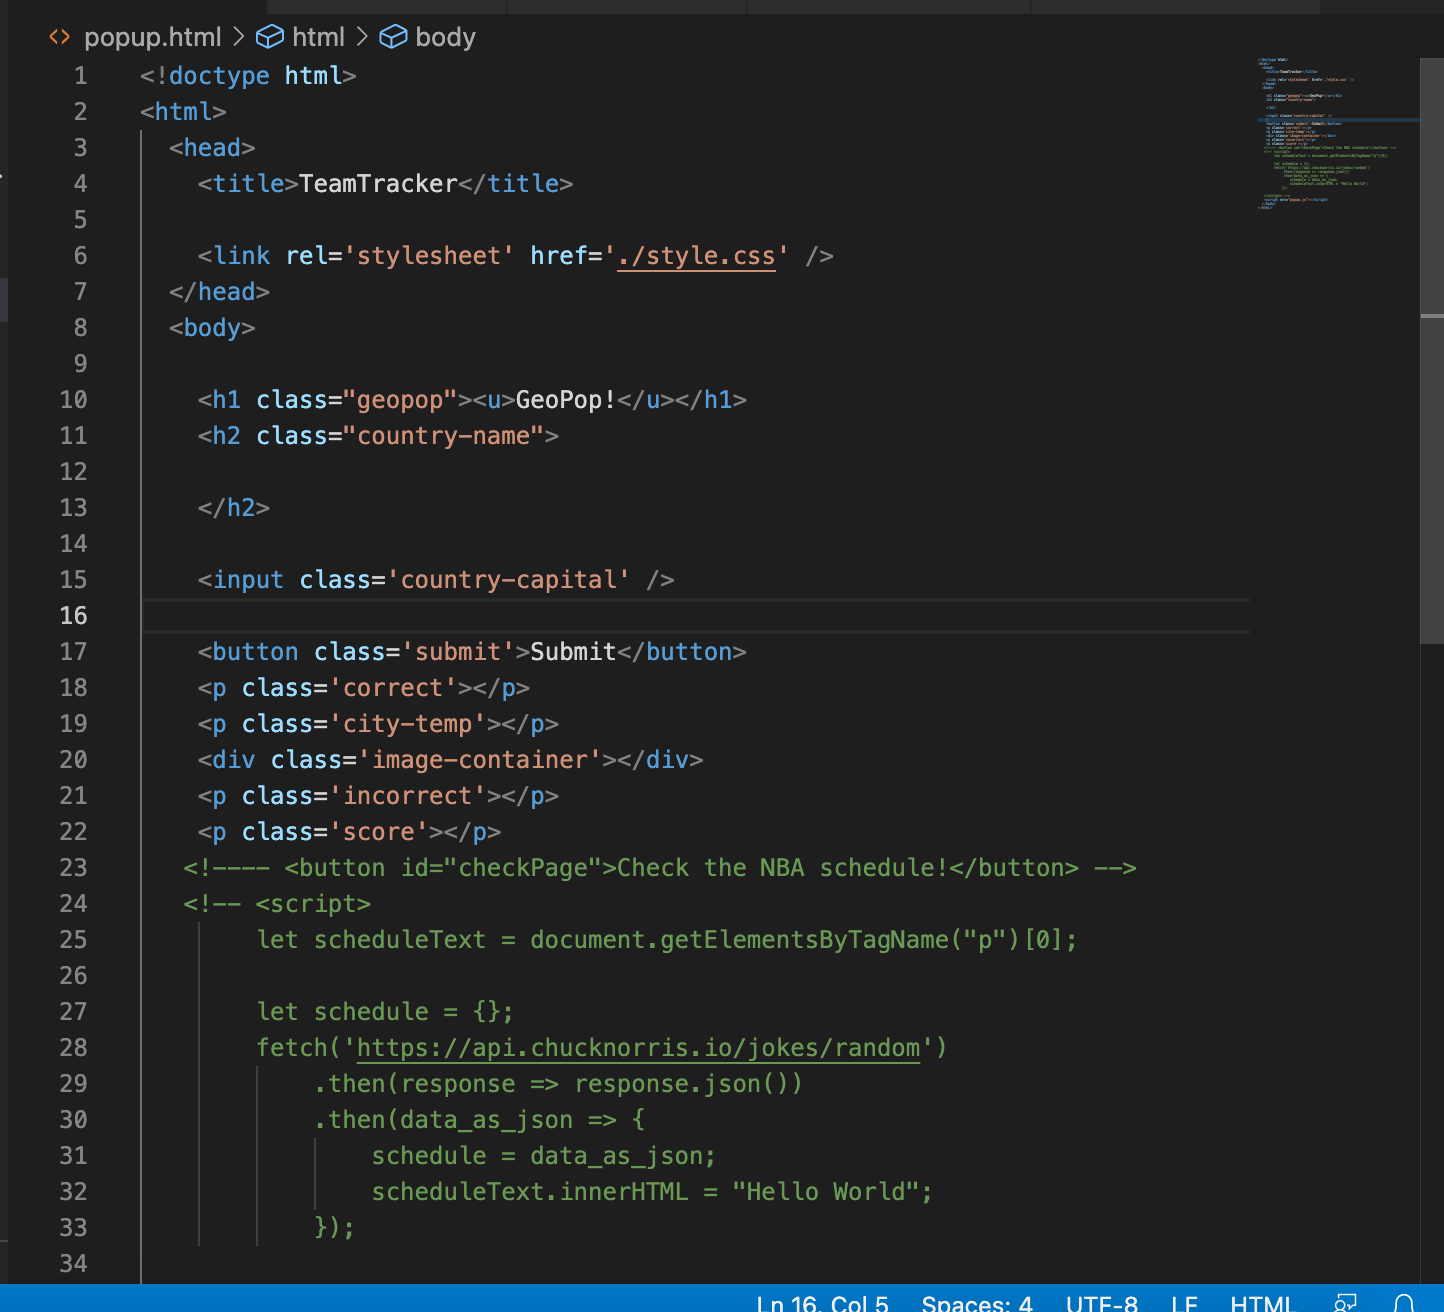Click the 'score' class value
The height and width of the screenshot is (1312, 1444).
tap(378, 832)
